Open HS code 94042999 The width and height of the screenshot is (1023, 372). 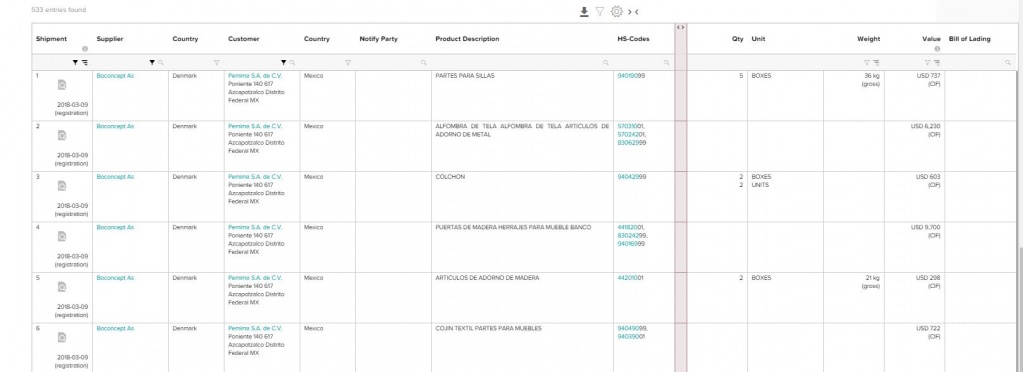coord(632,177)
